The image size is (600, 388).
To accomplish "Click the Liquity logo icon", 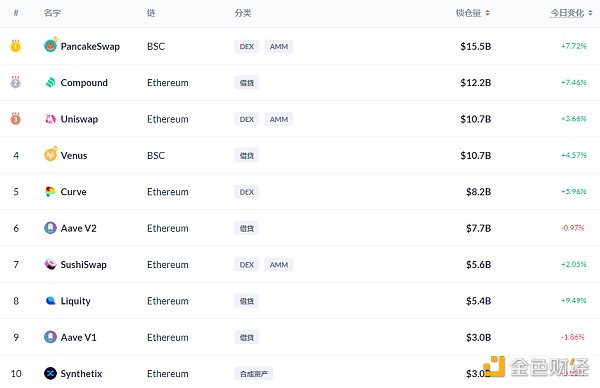I will (51, 301).
